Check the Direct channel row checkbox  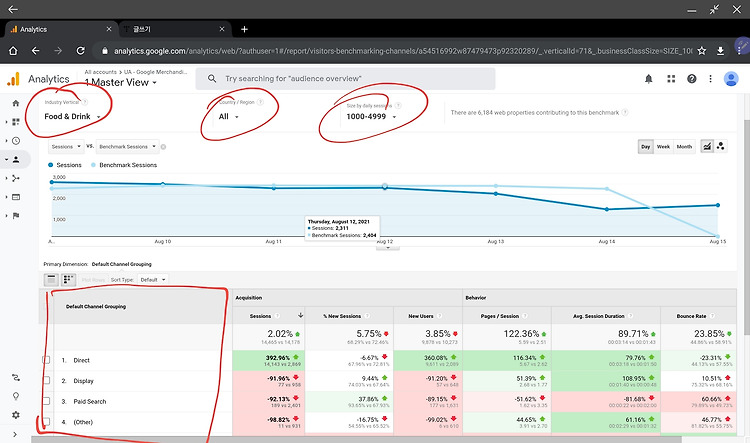click(46, 360)
